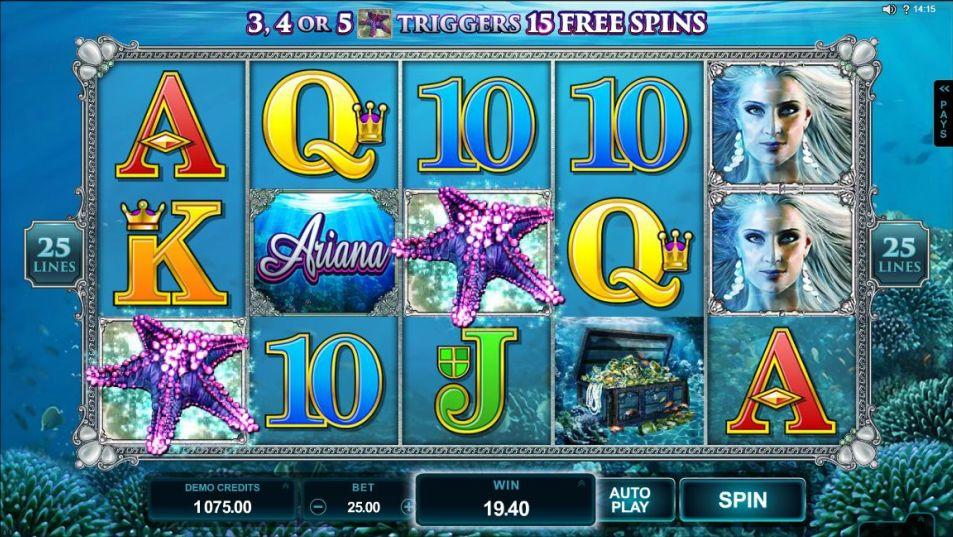Click the SPIN button

click(x=743, y=501)
